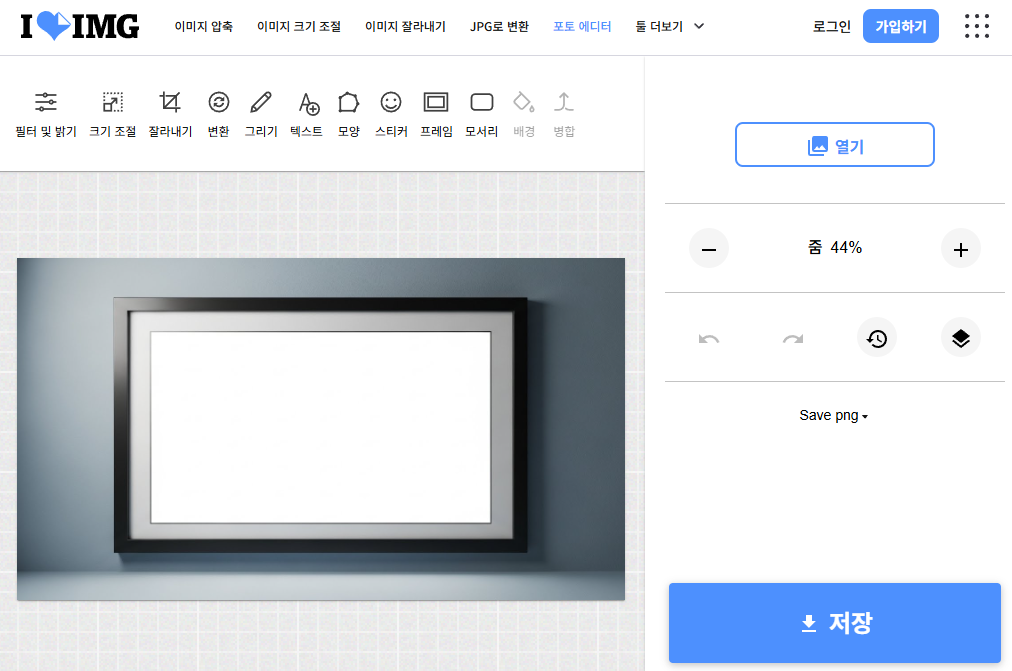Select the 스티커 sticker tool
1012x671 pixels.
[x=390, y=110]
